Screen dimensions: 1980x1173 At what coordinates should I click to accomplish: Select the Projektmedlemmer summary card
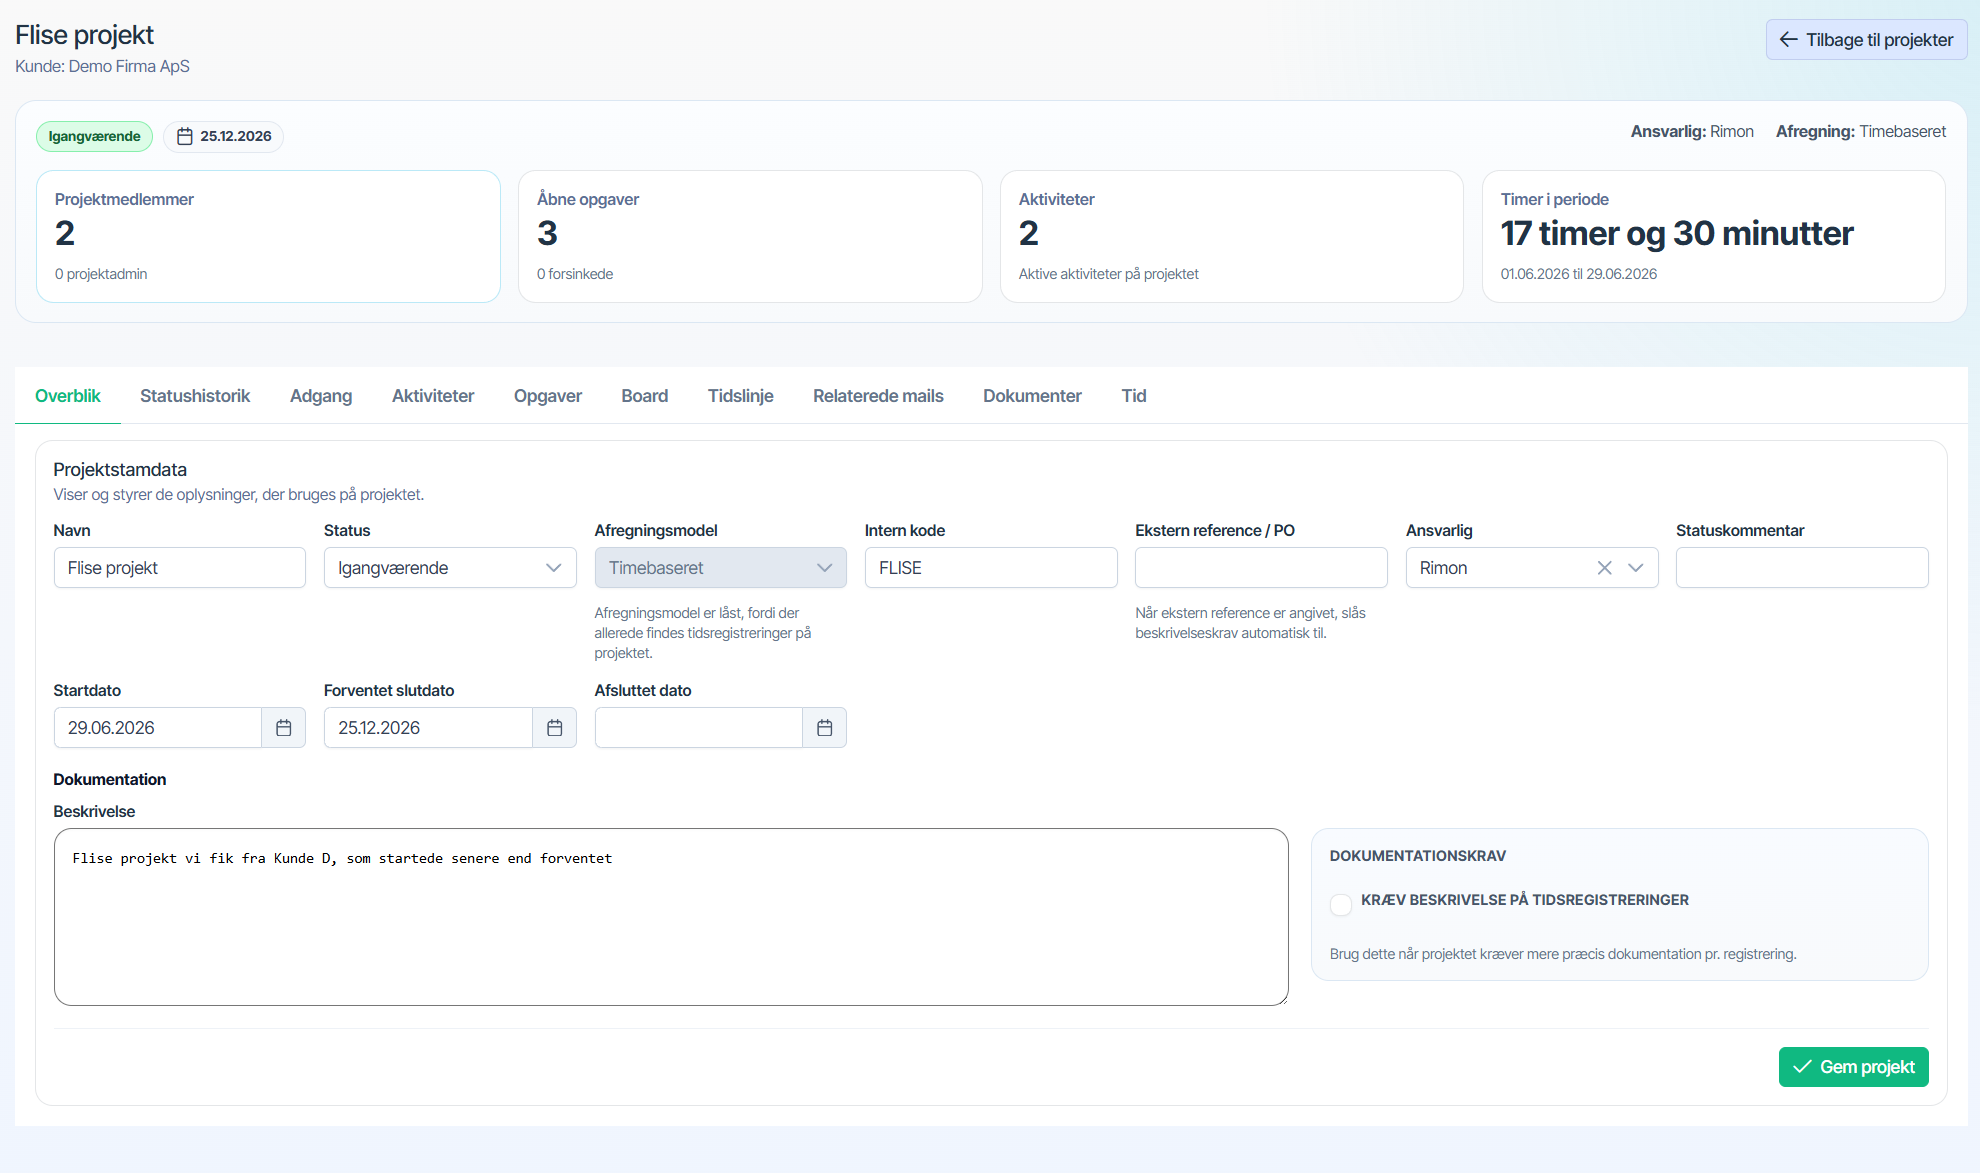coord(268,236)
